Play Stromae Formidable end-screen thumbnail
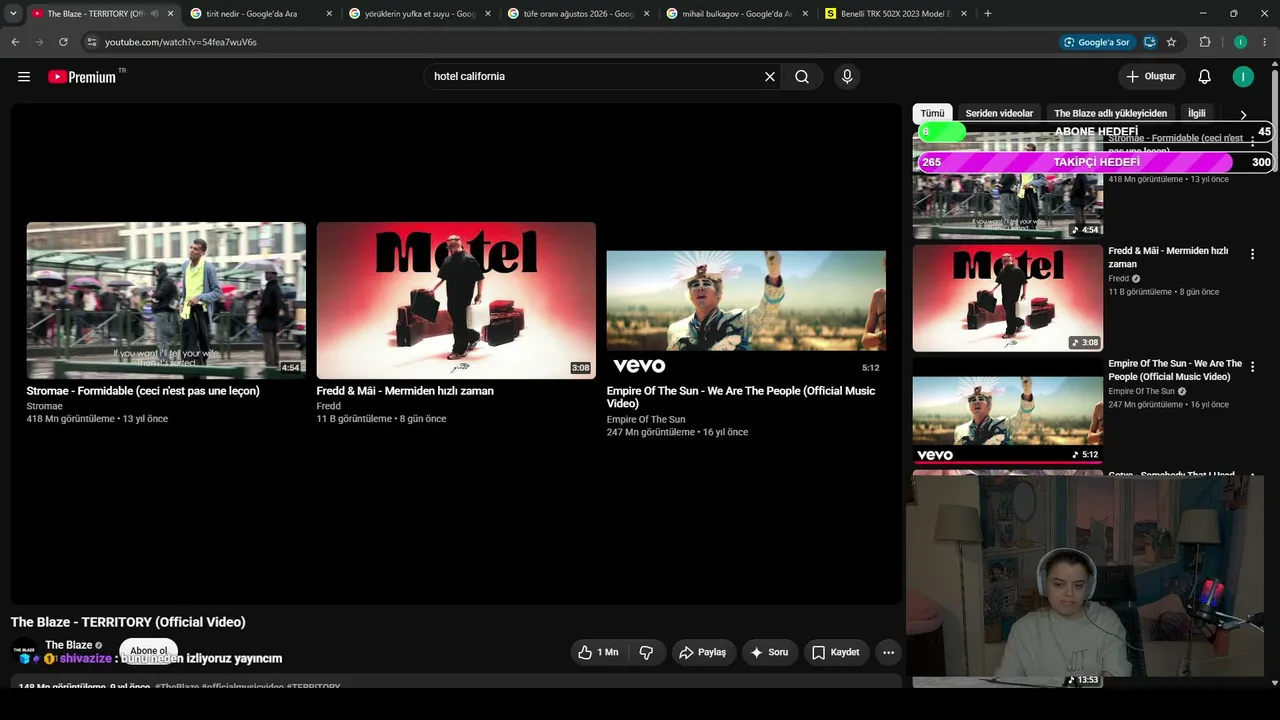 [x=166, y=300]
